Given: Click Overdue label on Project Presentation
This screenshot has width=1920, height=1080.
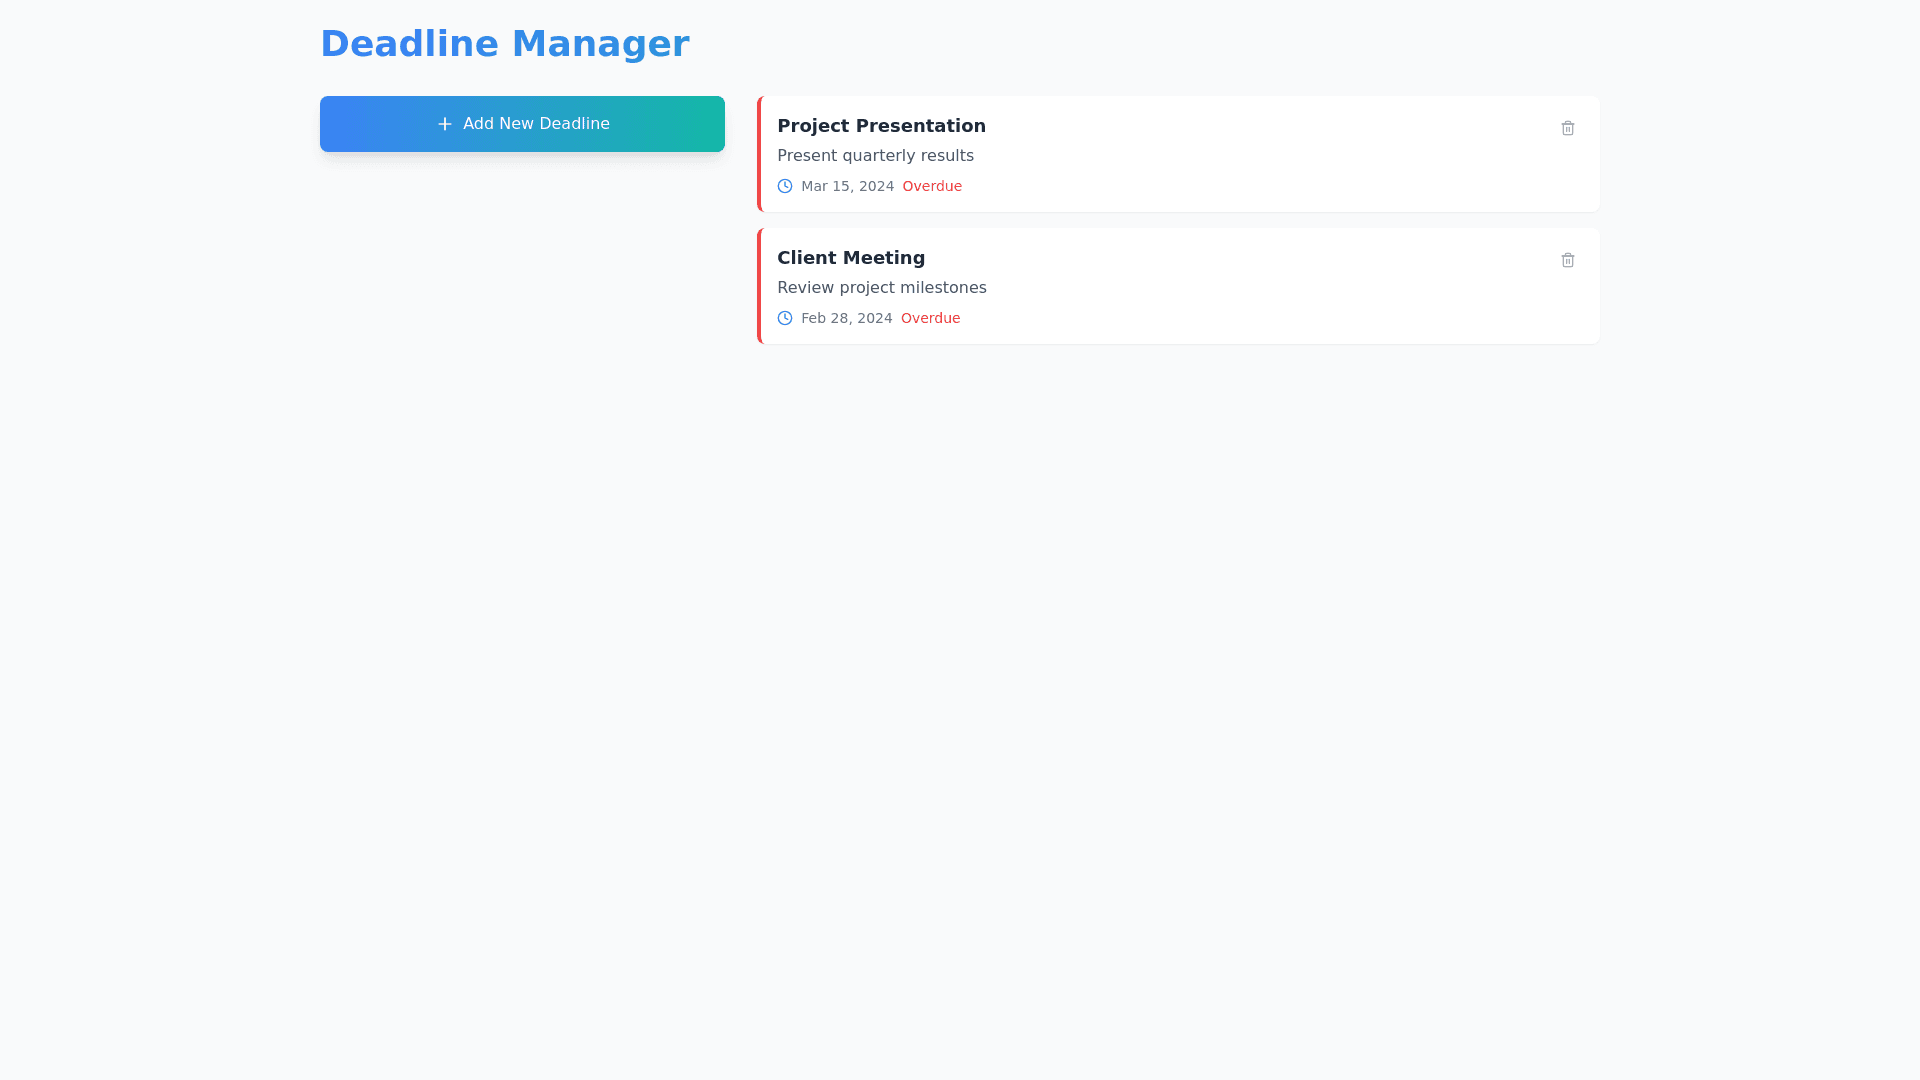Looking at the screenshot, I should (x=932, y=186).
